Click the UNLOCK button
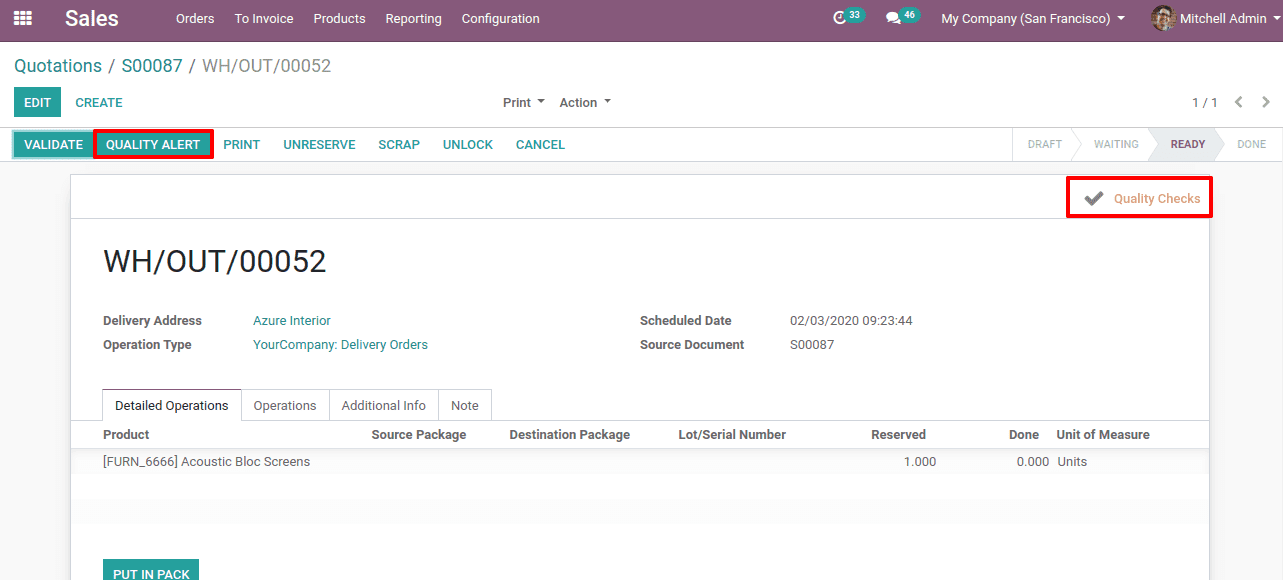 (468, 145)
